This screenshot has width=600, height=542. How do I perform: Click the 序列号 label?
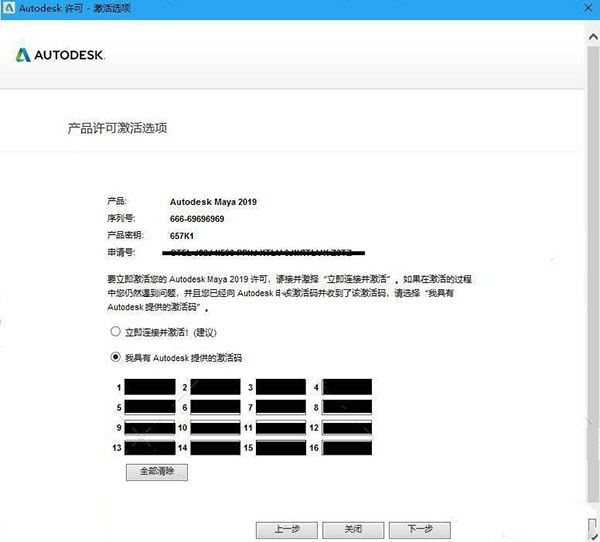point(121,218)
